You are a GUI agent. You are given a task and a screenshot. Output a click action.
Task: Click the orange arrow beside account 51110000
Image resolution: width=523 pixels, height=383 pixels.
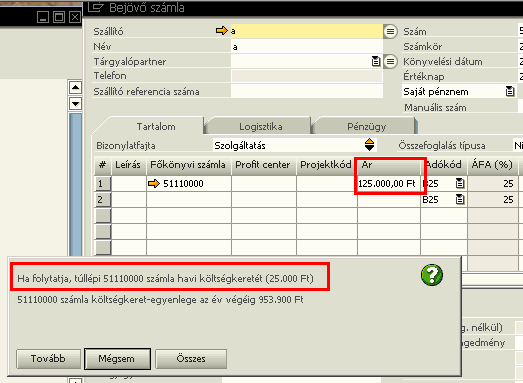pos(154,183)
